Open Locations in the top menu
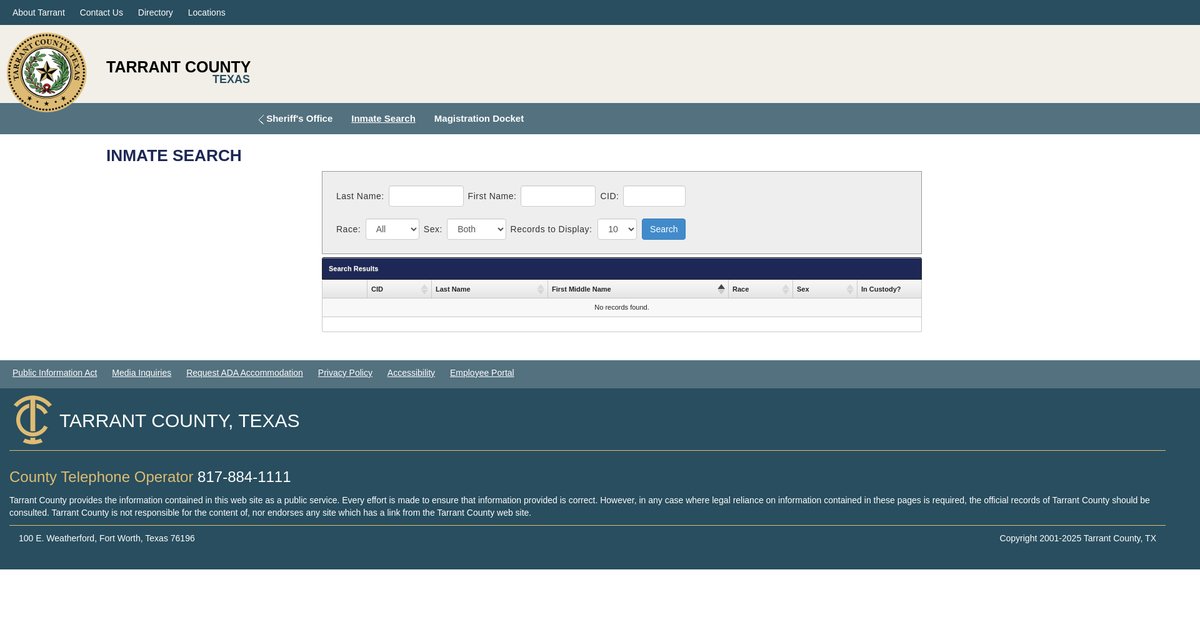The image size is (1200, 620). pos(207,13)
